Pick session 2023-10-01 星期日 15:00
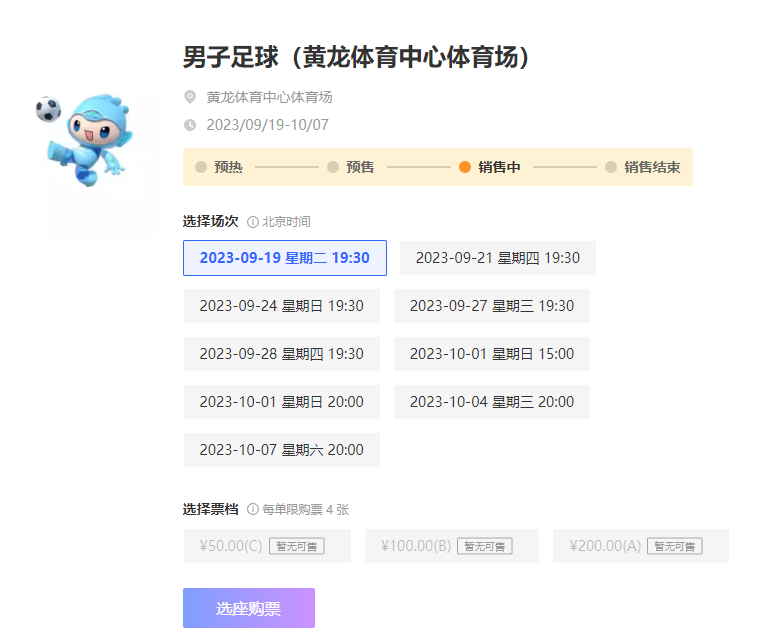Screen dimensions: 777x631 (x=492, y=354)
